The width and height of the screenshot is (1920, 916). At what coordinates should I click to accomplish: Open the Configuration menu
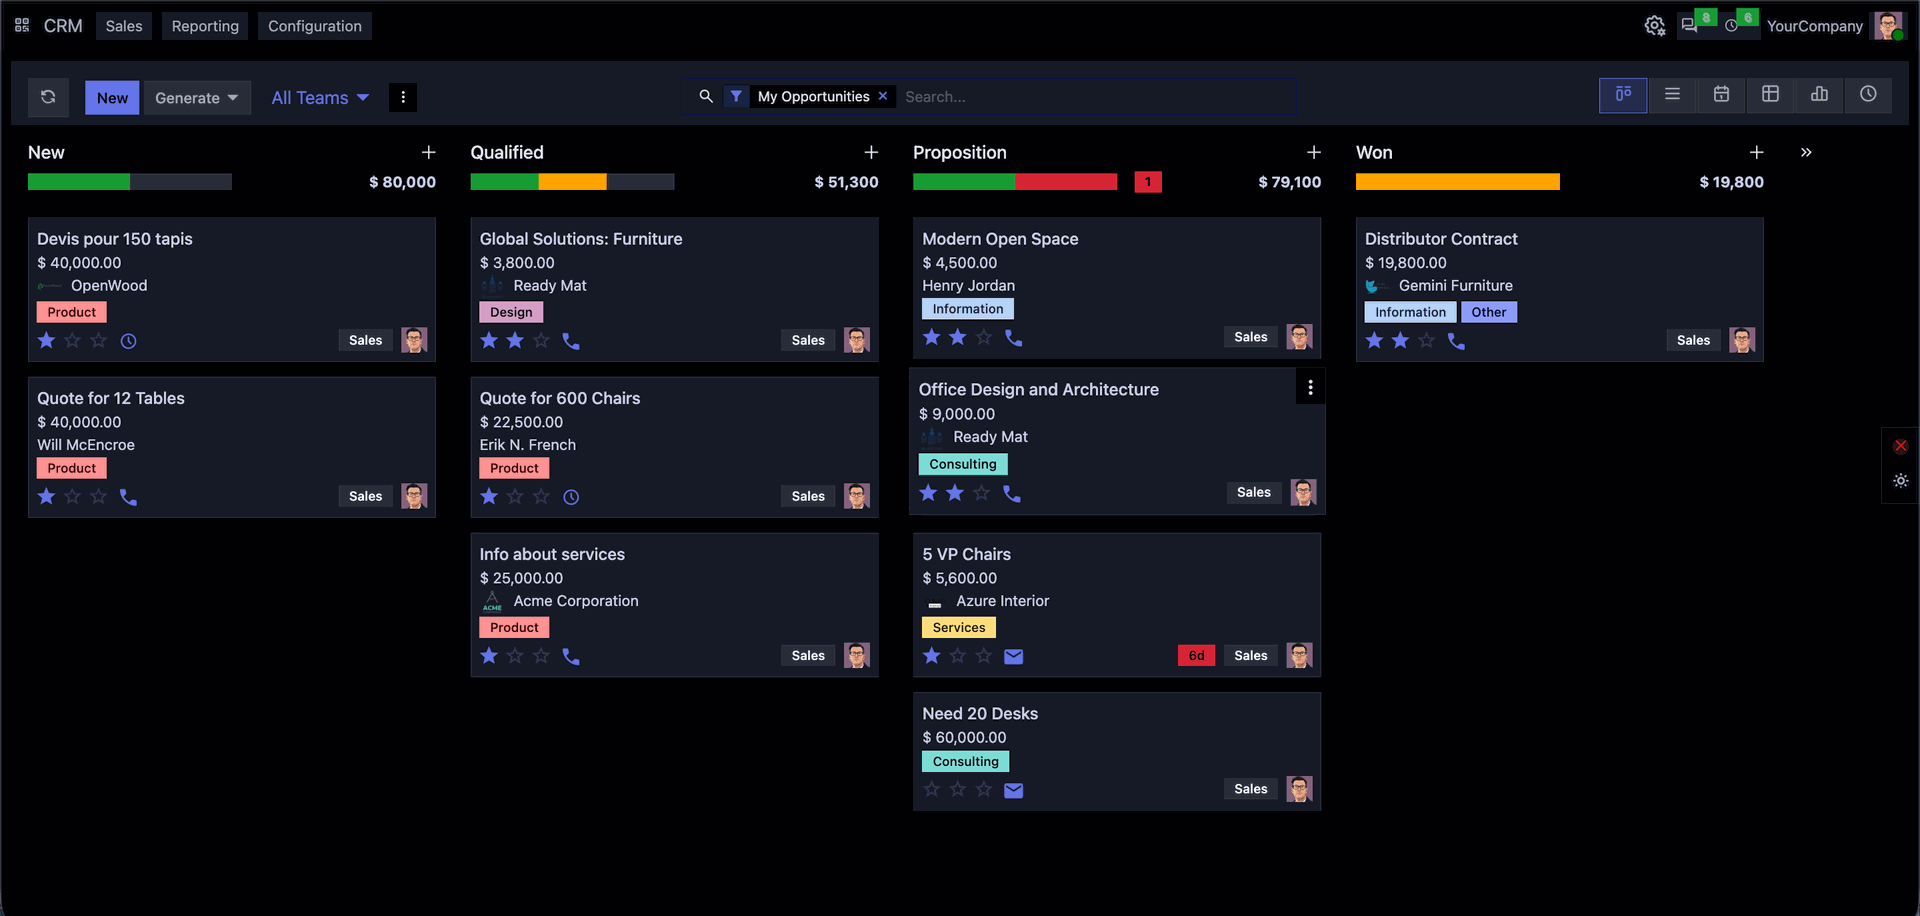click(315, 26)
